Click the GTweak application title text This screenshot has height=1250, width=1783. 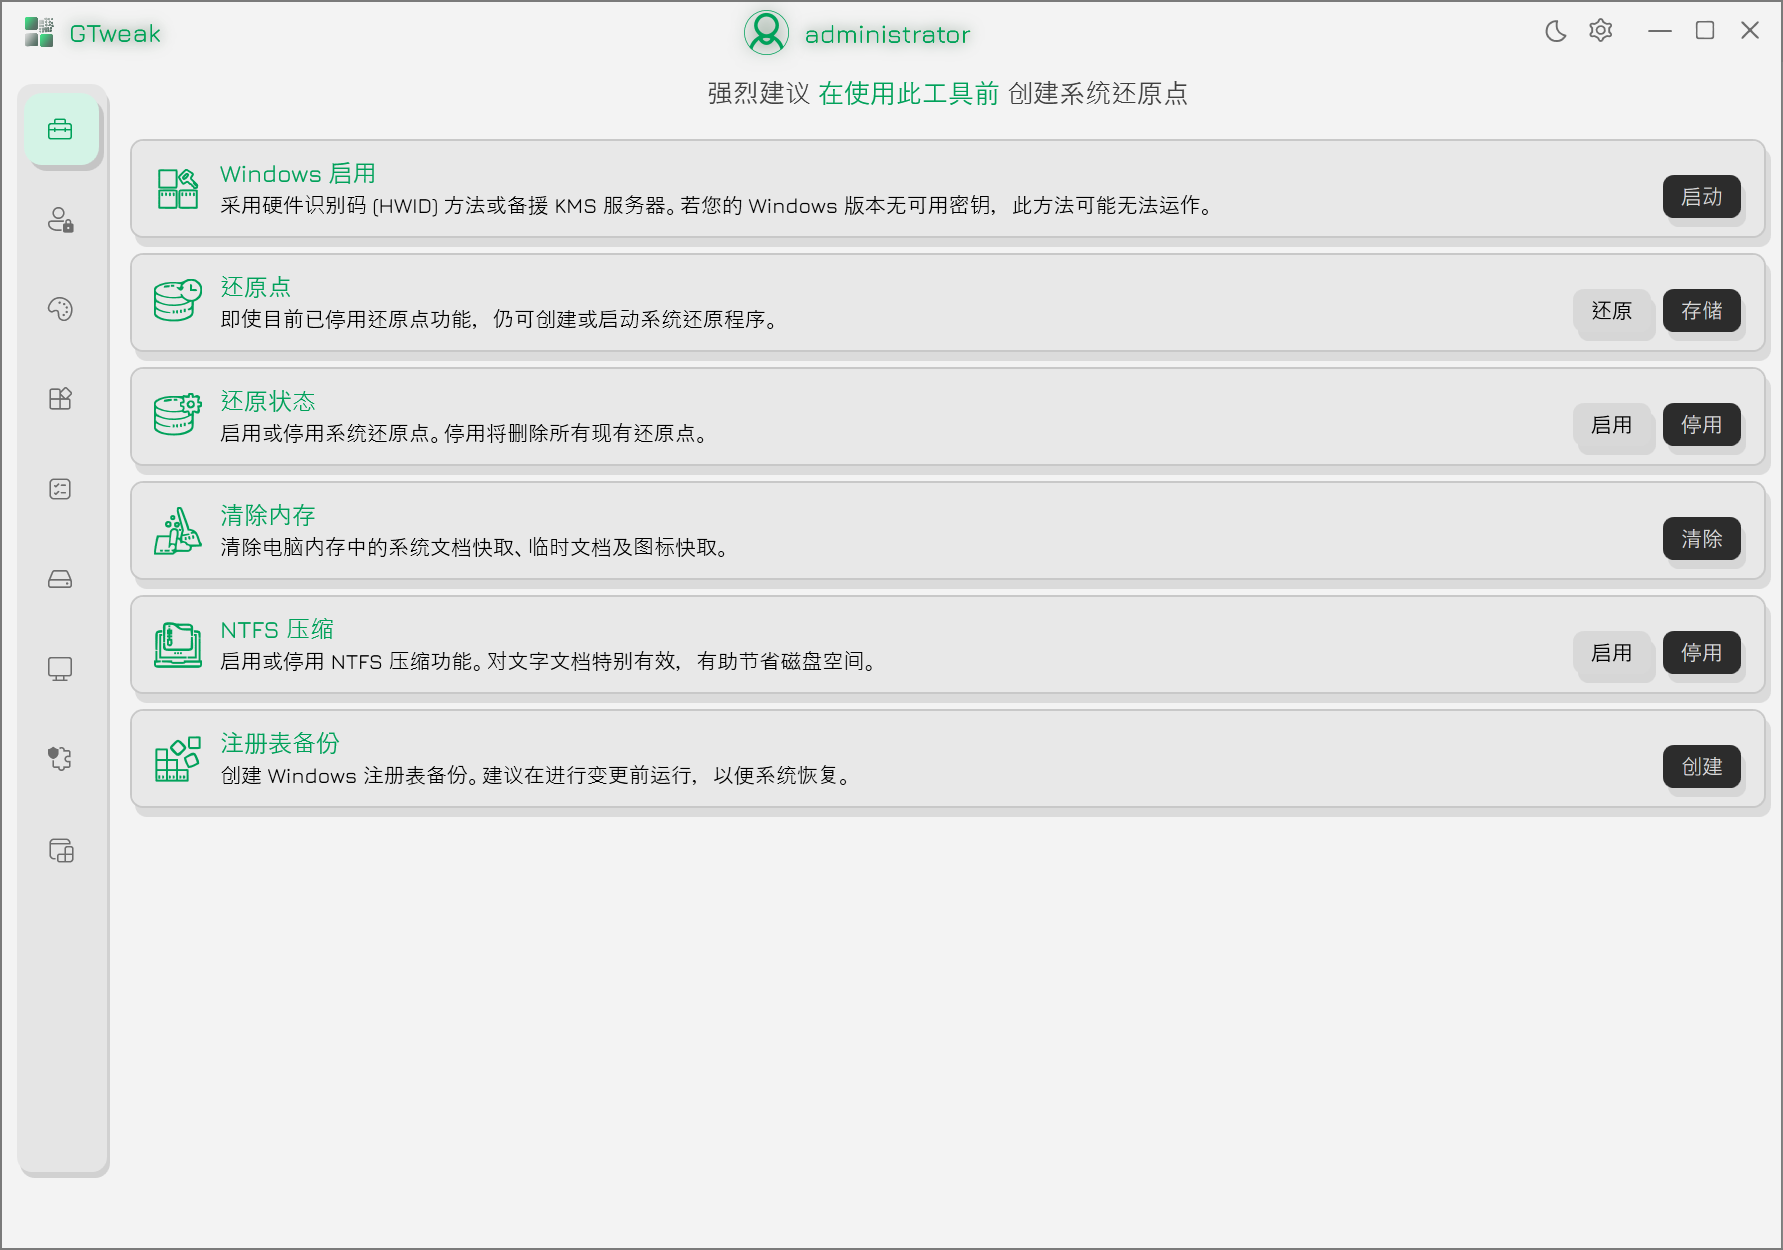pos(115,34)
